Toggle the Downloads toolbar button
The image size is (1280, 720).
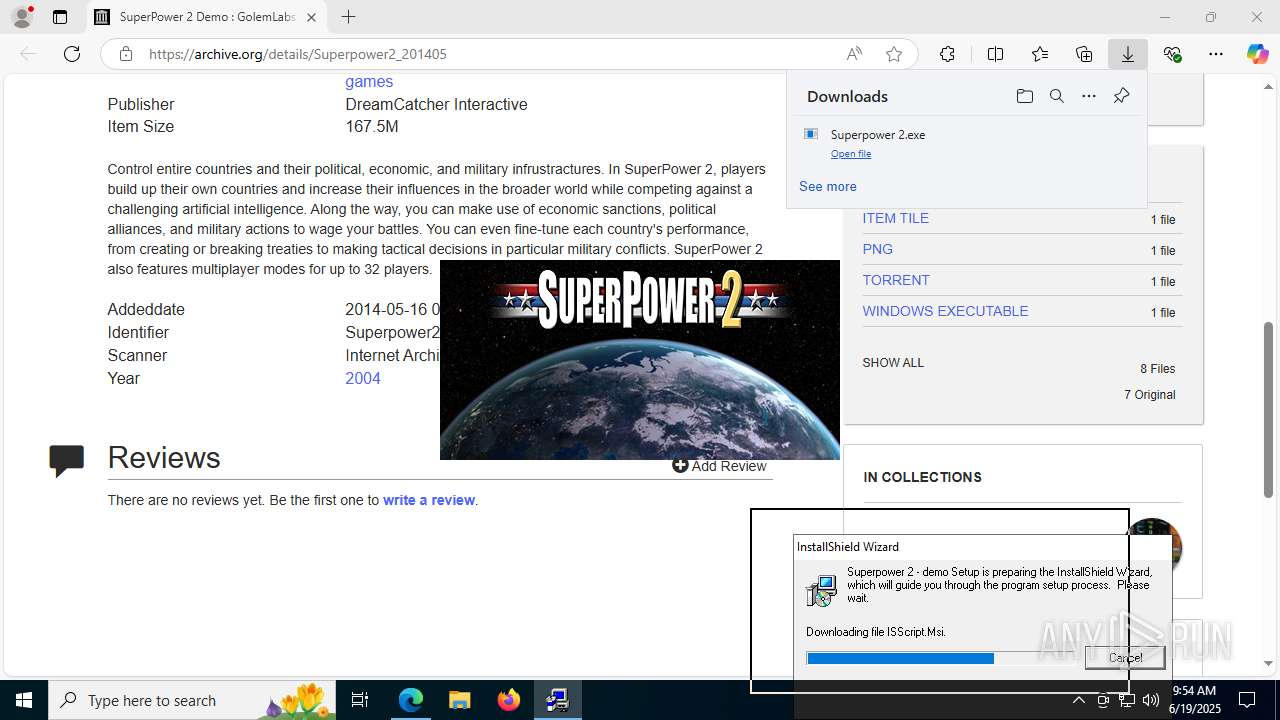tap(1128, 54)
